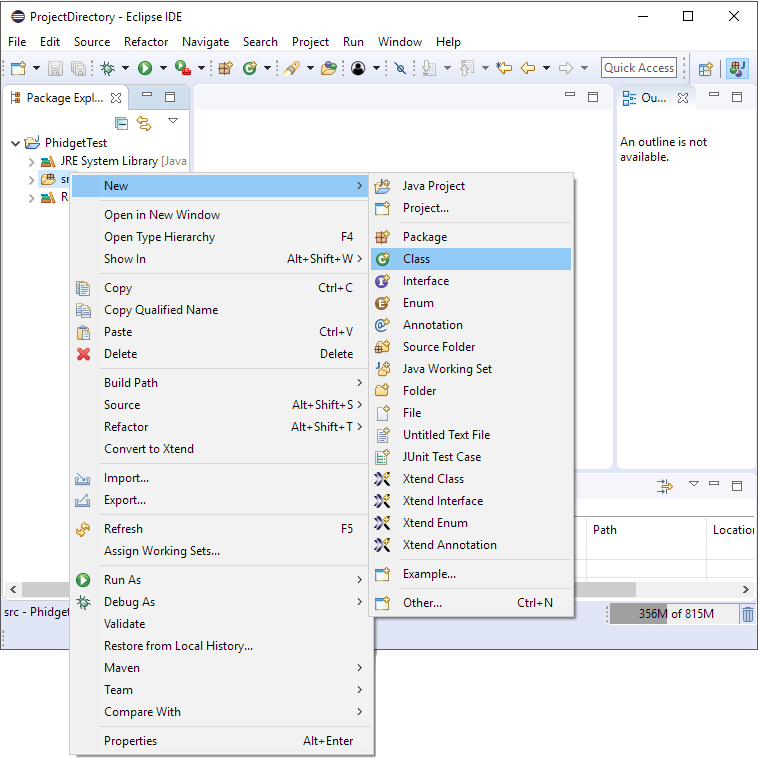Image resolution: width=758 pixels, height=758 pixels.
Task: Open the Back history dropdown arrow
Action: point(546,68)
